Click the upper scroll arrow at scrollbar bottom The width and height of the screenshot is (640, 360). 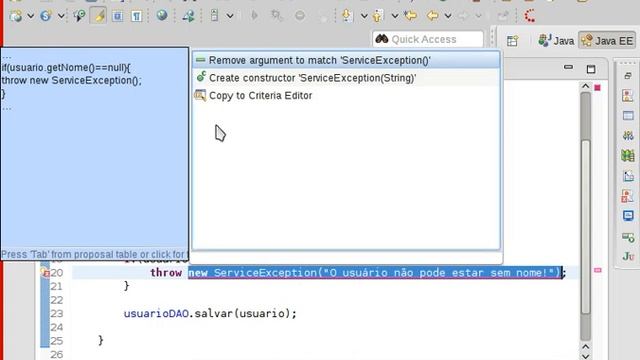click(585, 347)
